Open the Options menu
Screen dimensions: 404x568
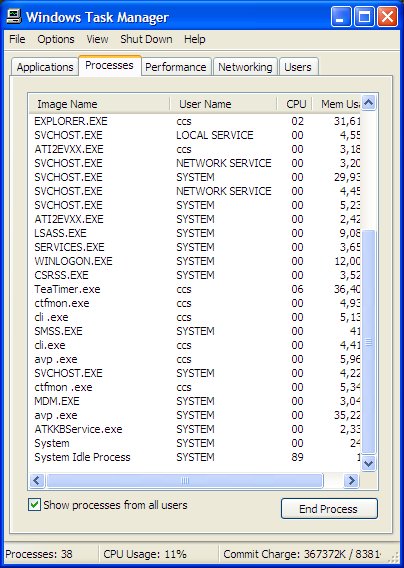pos(56,39)
